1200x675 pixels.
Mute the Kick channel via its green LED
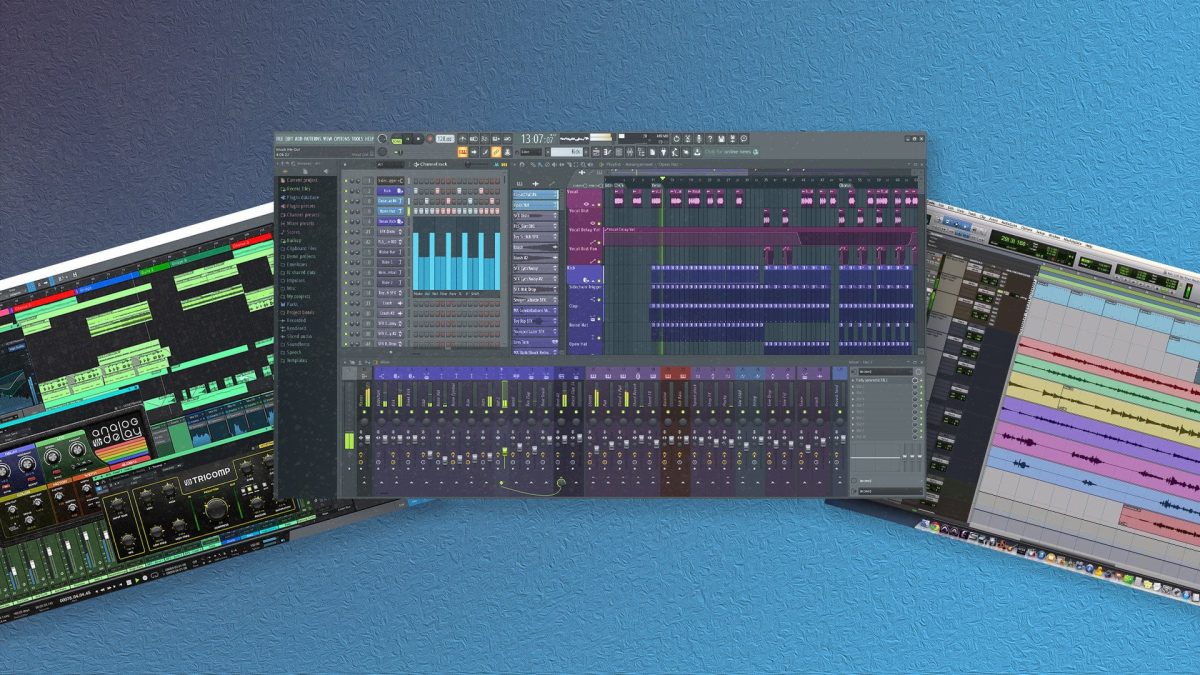(x=346, y=191)
